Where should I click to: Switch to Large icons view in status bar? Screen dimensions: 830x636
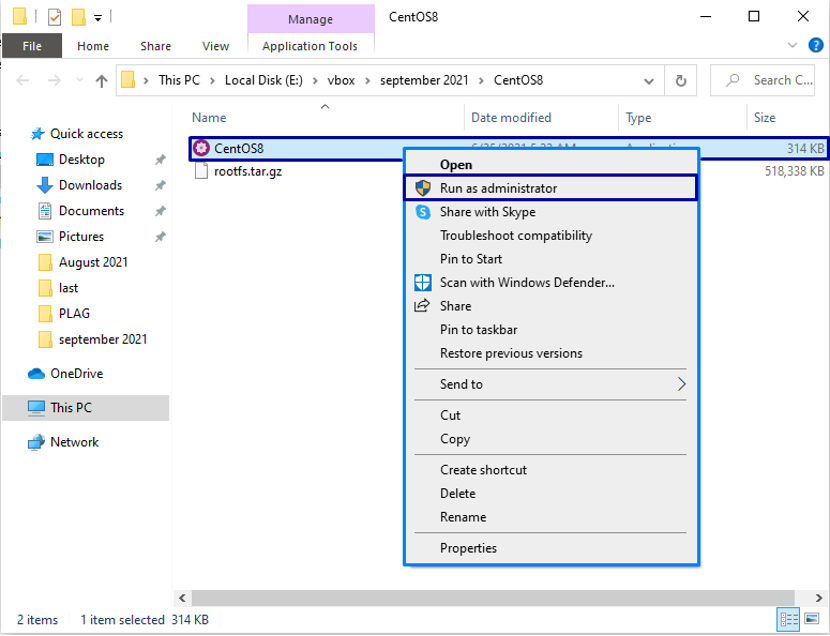811,619
